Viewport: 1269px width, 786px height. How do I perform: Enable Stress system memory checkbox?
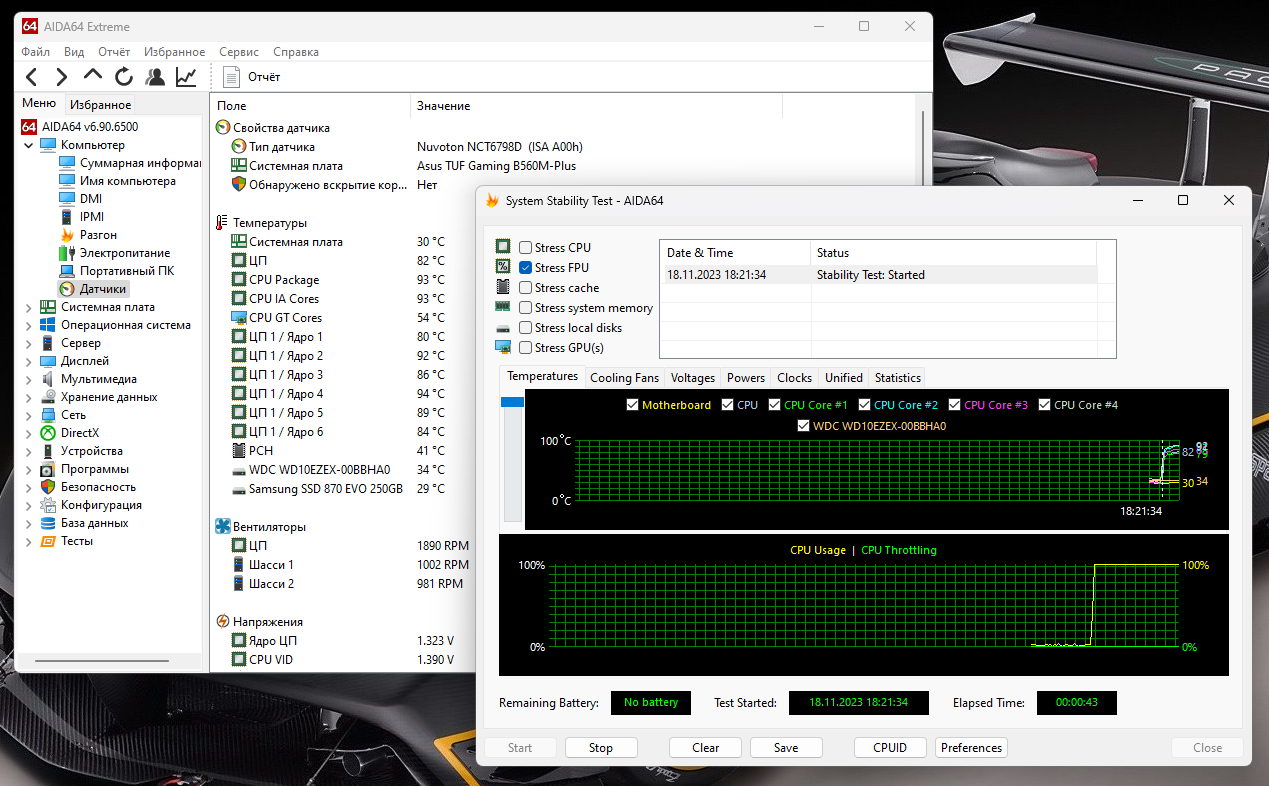(525, 308)
